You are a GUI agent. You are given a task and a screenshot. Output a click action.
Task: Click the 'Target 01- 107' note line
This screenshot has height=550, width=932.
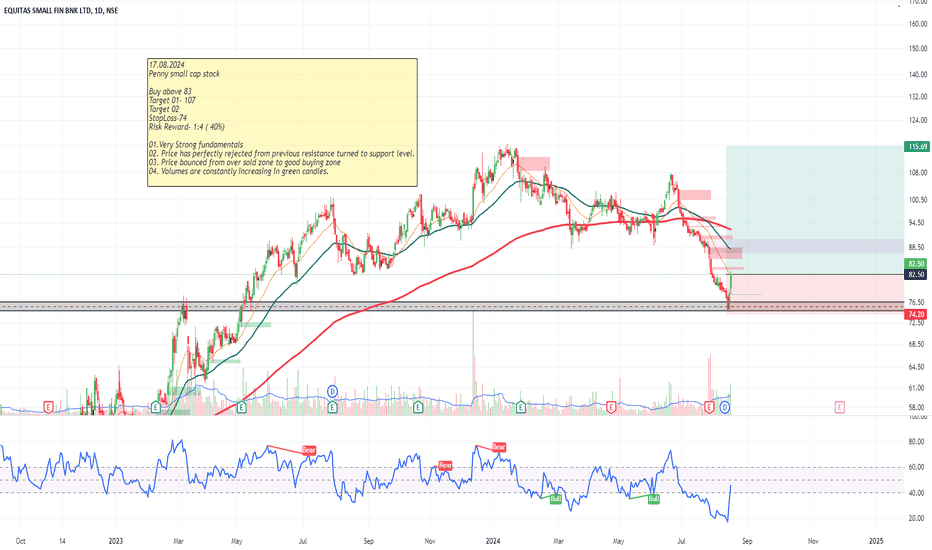tap(172, 100)
